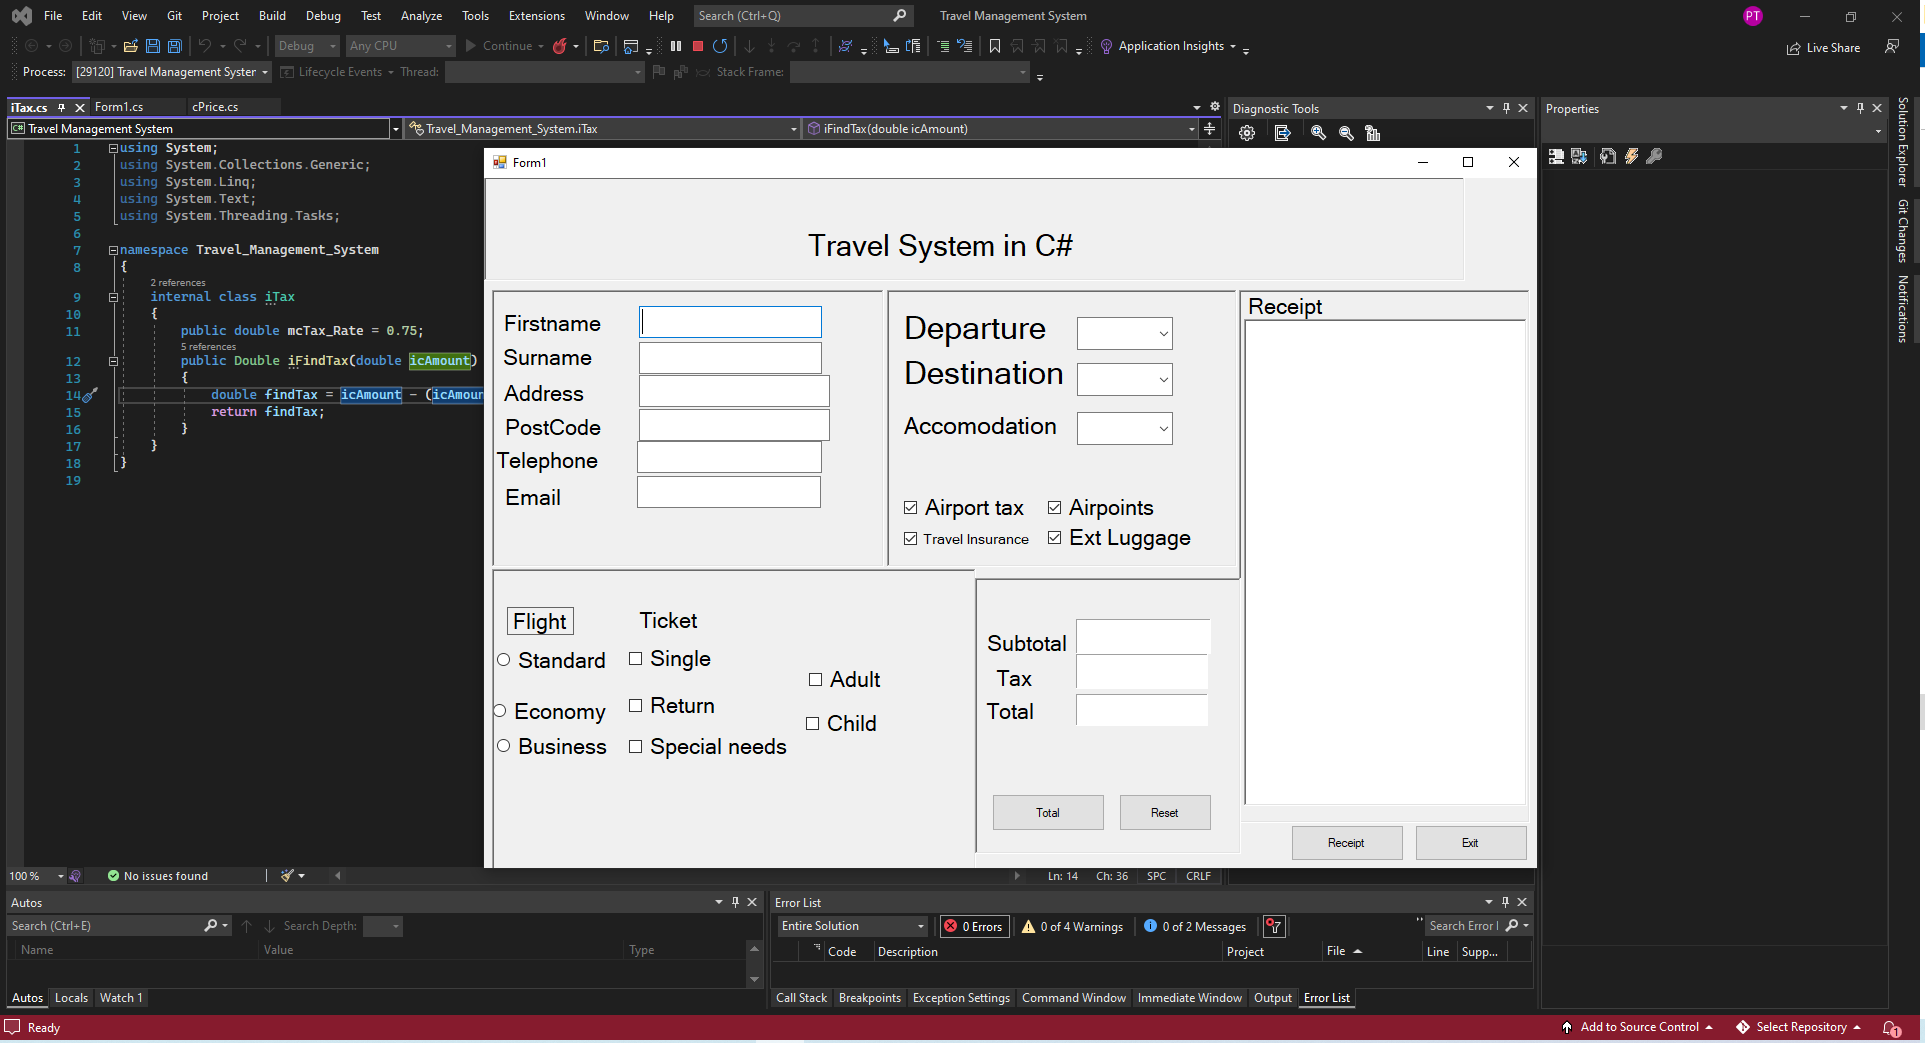Click the editor settings gear near tabs
Image resolution: width=1925 pixels, height=1043 pixels.
(1215, 106)
